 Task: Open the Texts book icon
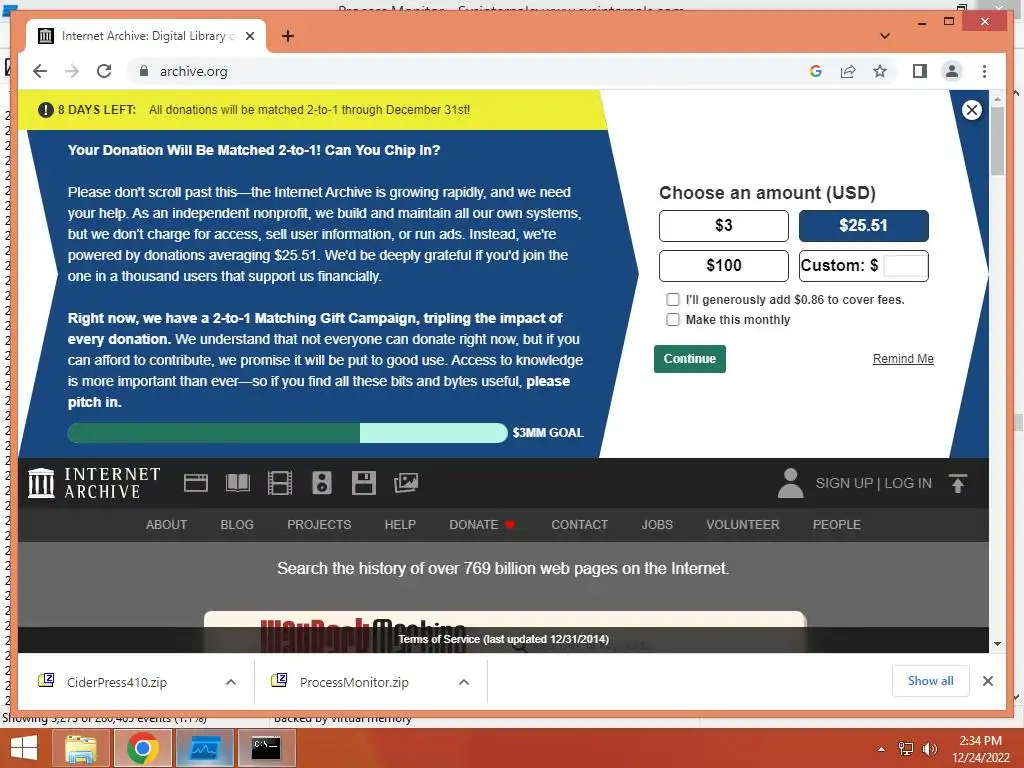point(238,483)
